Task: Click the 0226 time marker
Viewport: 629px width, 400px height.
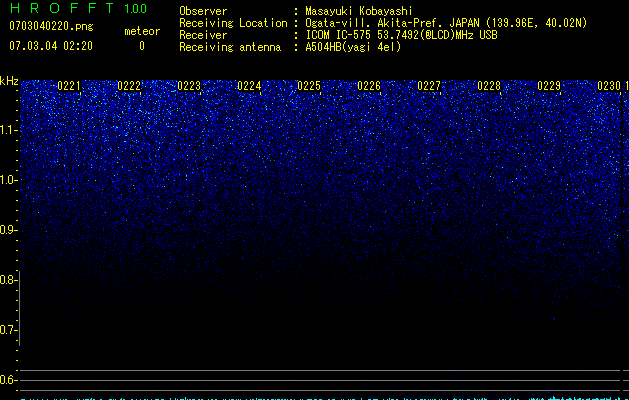Action: pos(369,86)
